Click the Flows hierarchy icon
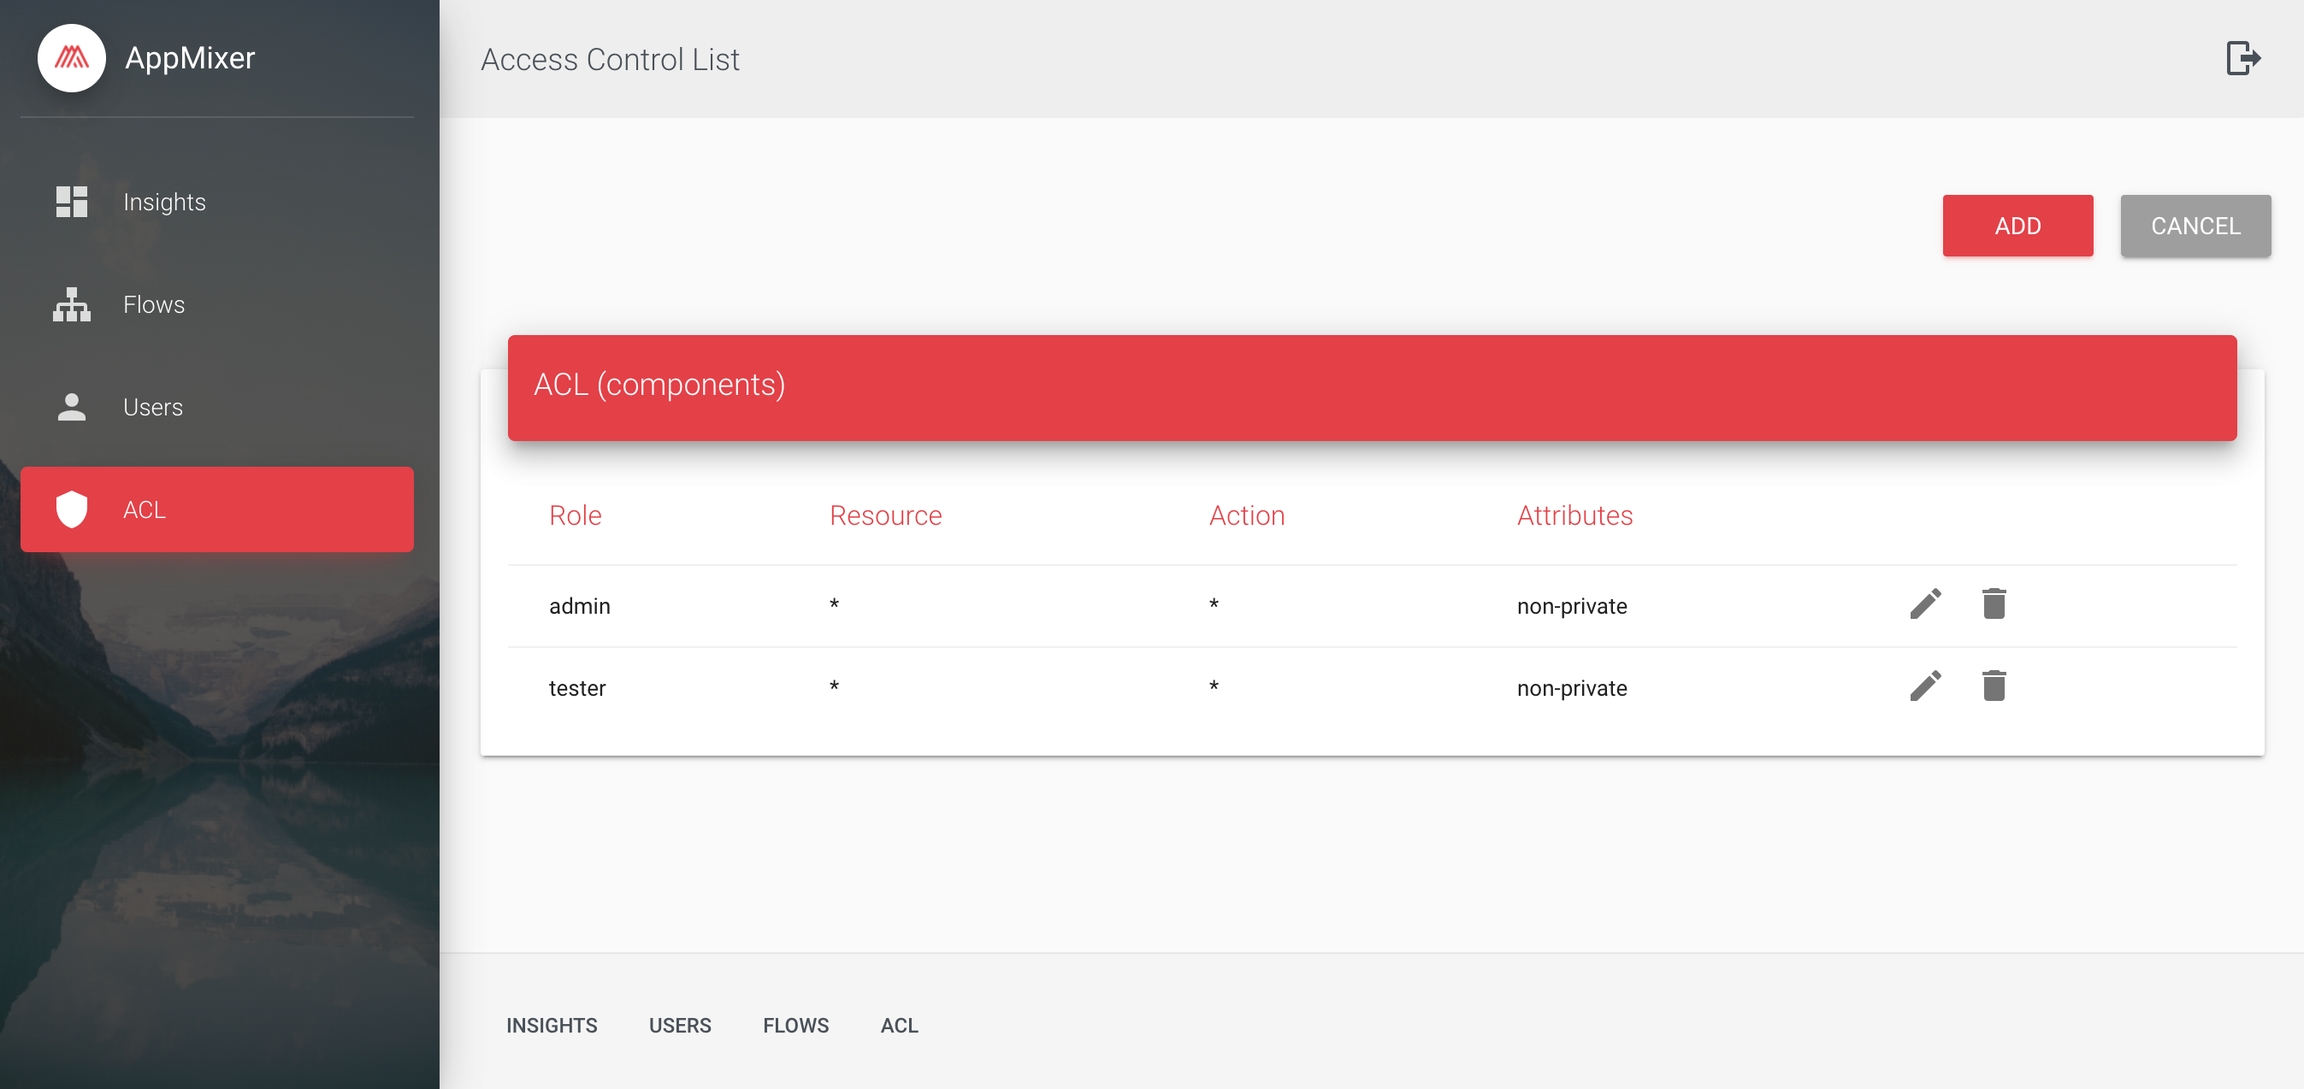The height and width of the screenshot is (1089, 2304). click(x=71, y=305)
